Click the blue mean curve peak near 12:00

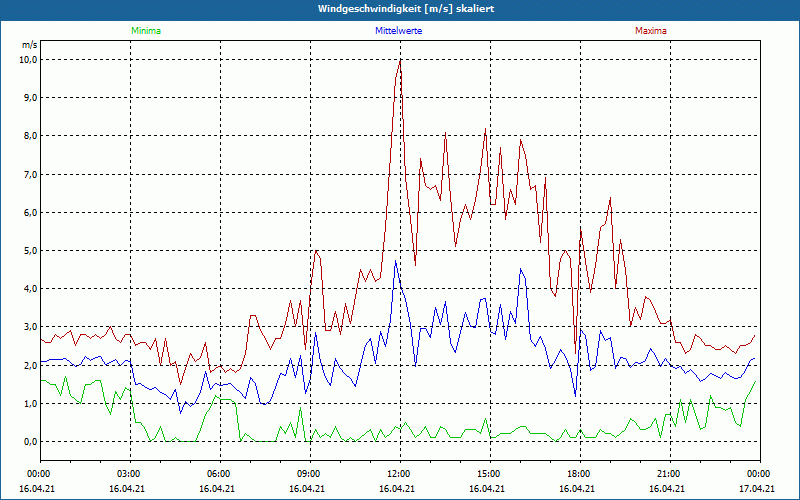point(395,261)
